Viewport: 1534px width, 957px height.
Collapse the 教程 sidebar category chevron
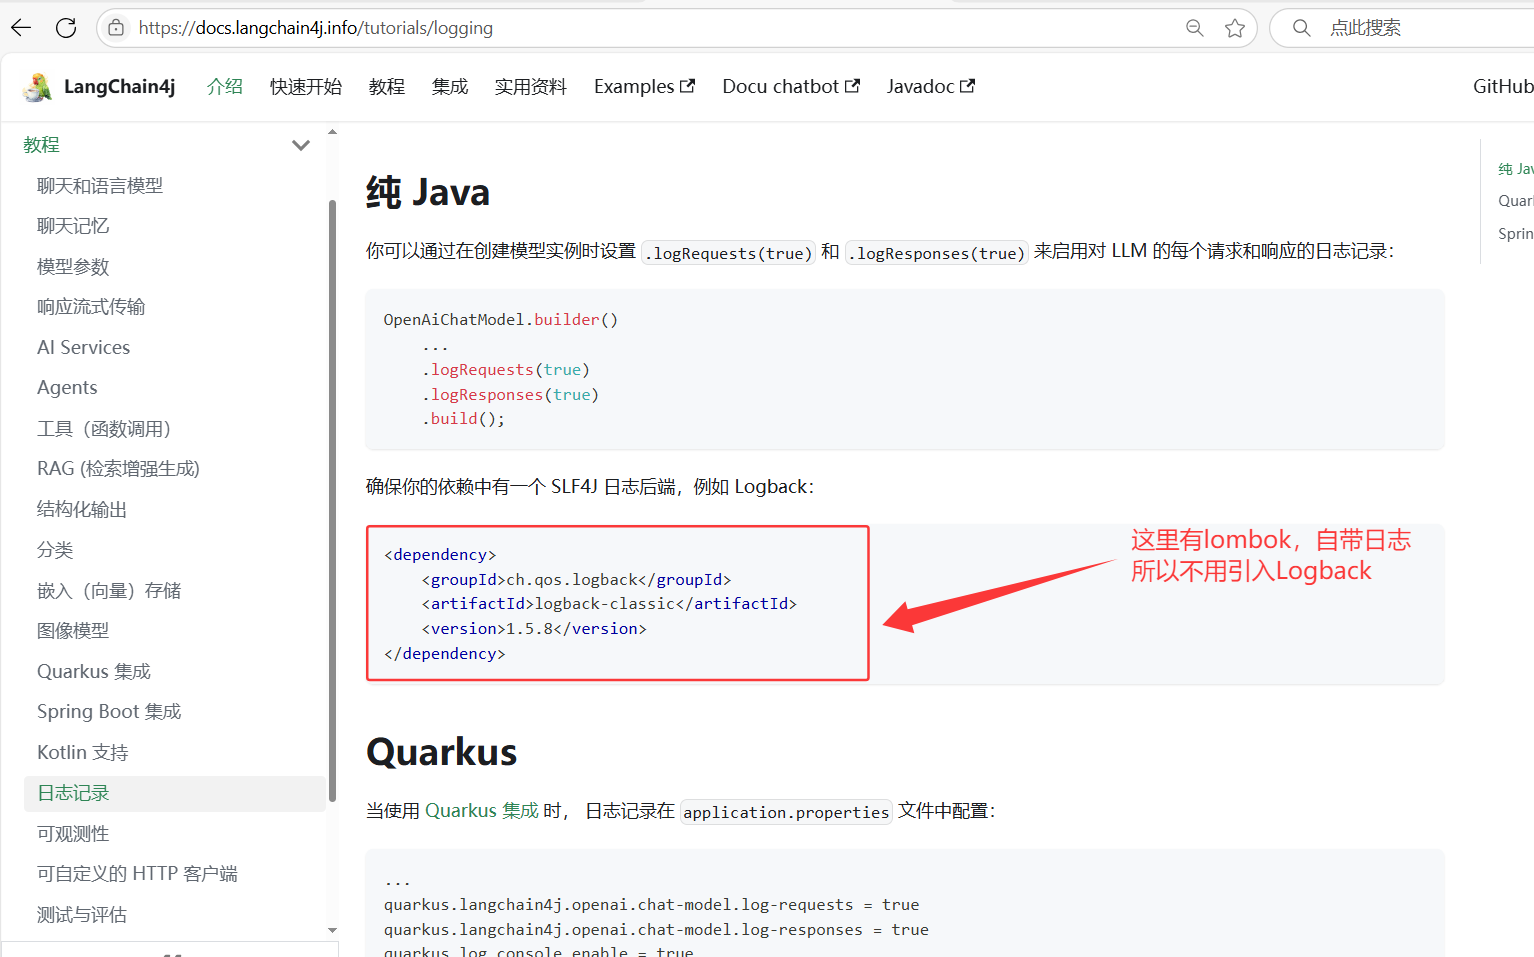coord(300,145)
